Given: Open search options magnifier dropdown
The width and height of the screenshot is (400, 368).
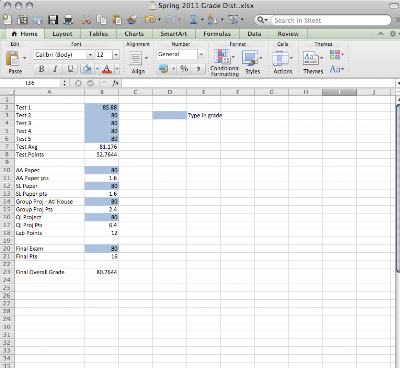Looking at the screenshot, I should [x=262, y=20].
